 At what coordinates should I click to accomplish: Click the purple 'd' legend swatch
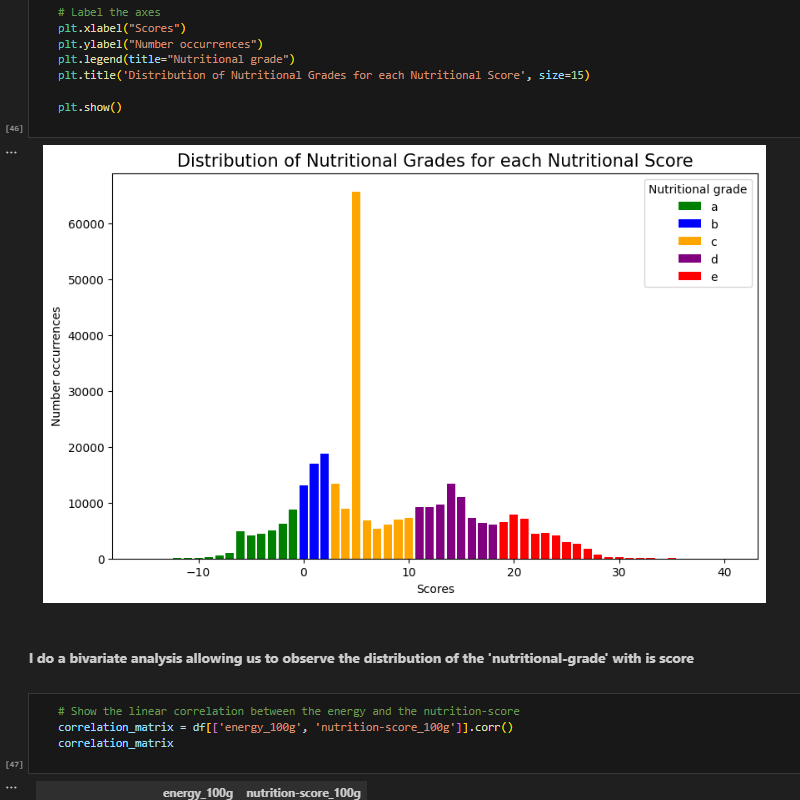[689, 259]
